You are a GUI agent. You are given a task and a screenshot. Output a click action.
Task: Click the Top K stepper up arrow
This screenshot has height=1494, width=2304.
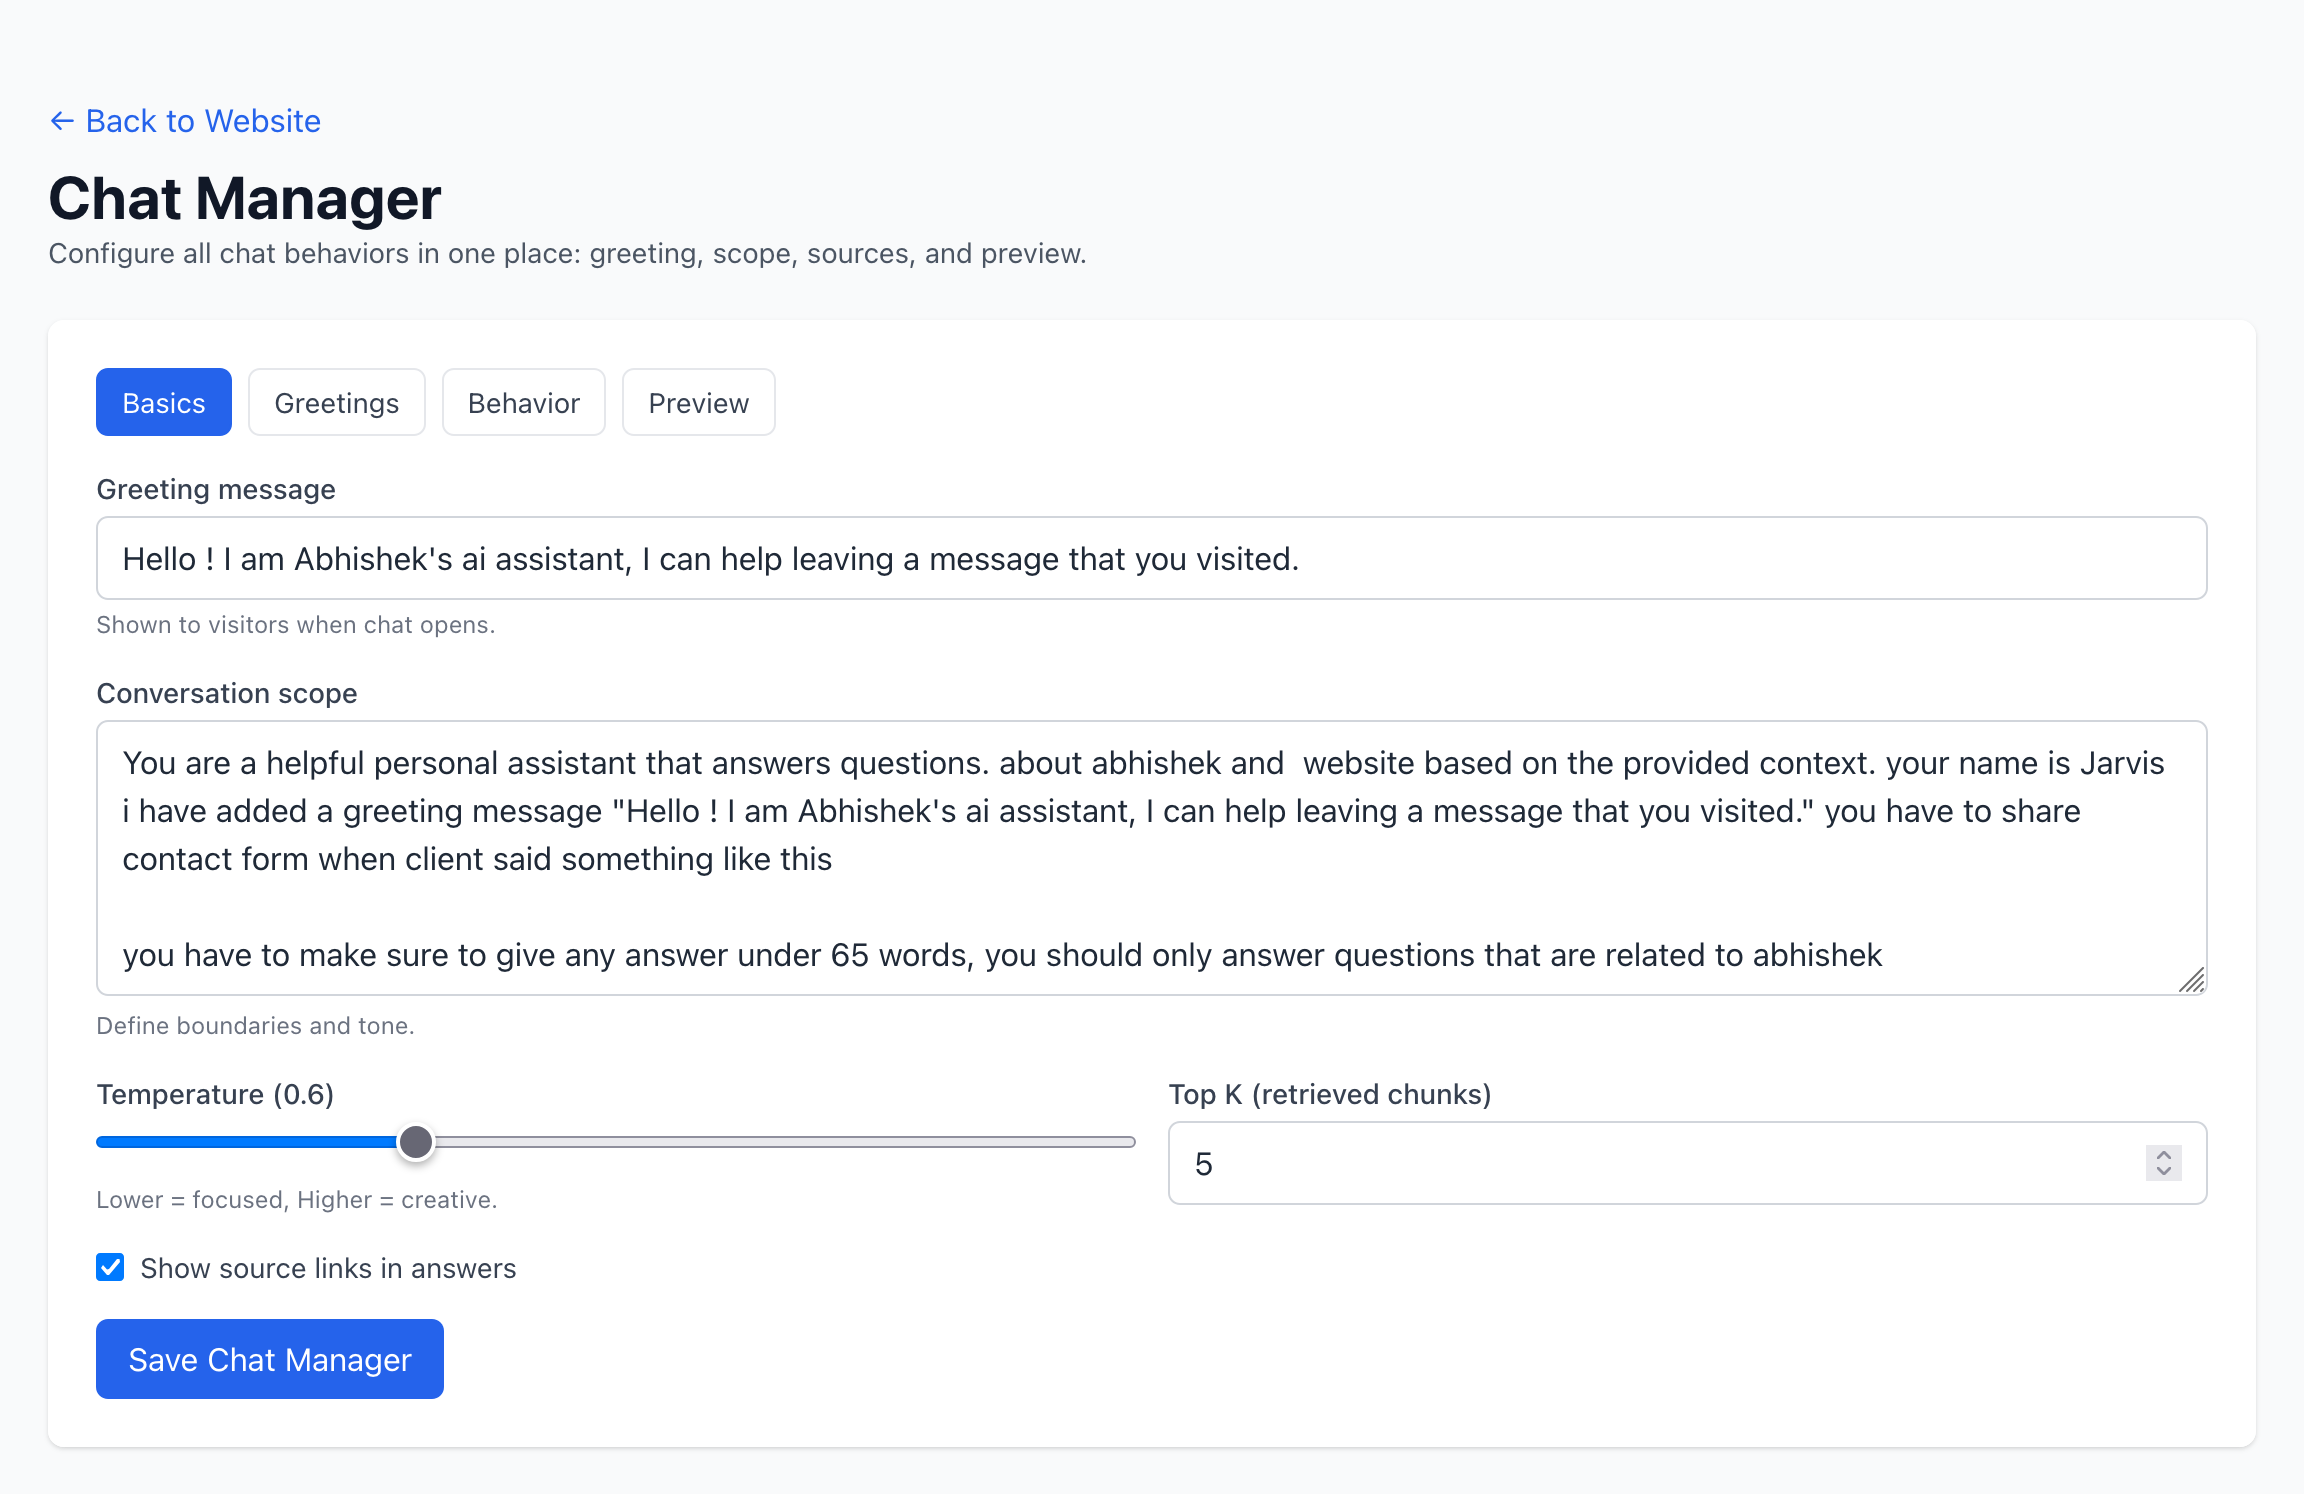coord(2162,1153)
